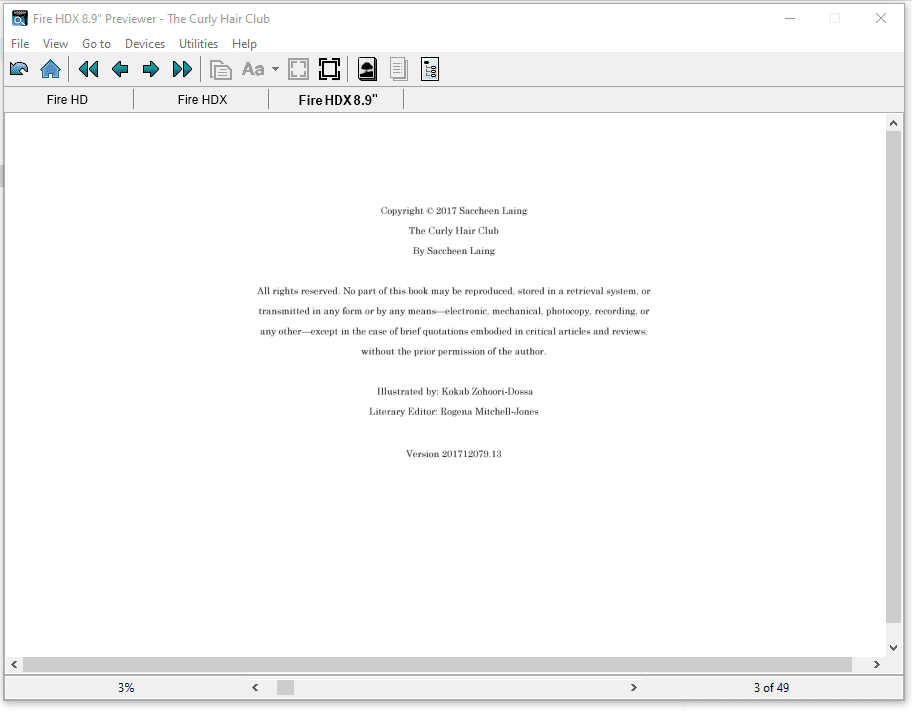Open the table of contents list icon
Screen dimensions: 912x711
click(430, 69)
